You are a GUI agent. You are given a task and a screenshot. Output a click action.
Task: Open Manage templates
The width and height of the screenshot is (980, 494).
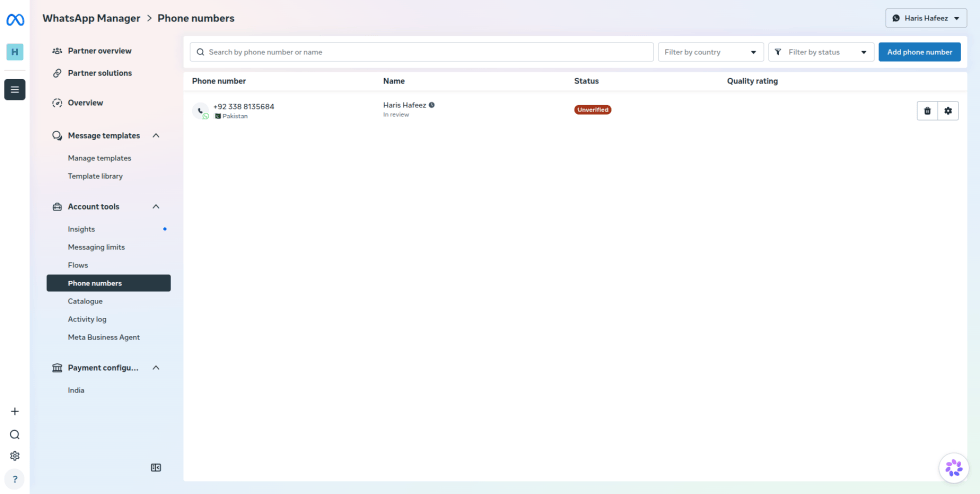pos(99,158)
